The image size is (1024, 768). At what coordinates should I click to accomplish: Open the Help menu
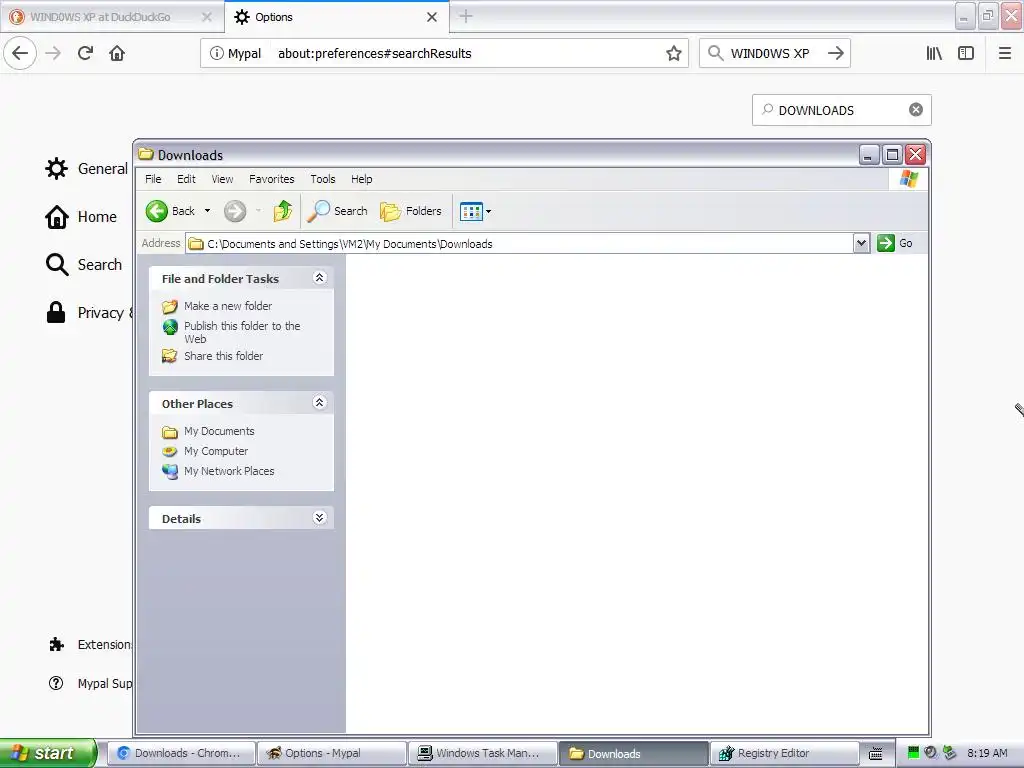(x=361, y=179)
